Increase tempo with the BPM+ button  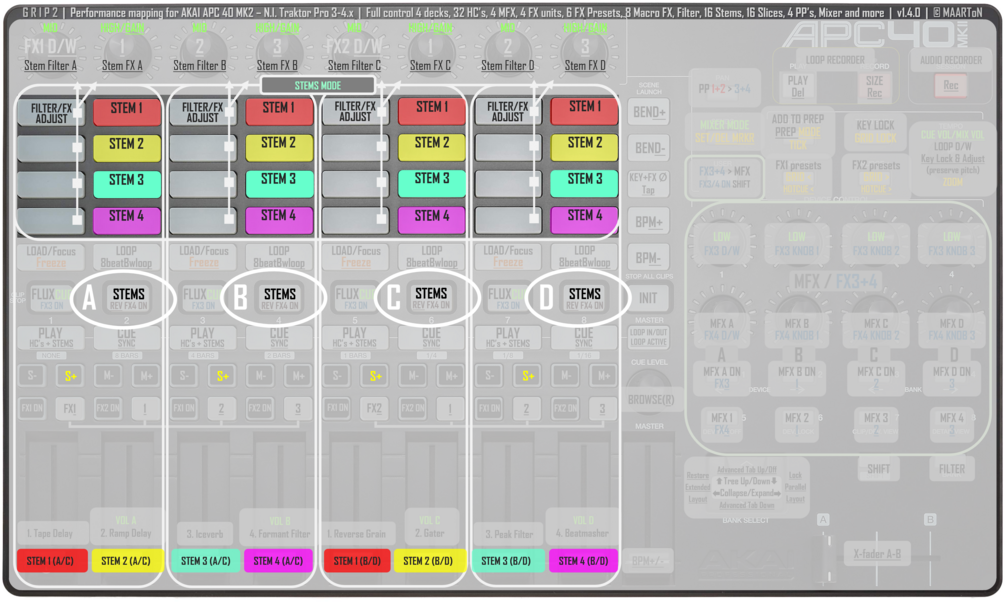tap(649, 222)
